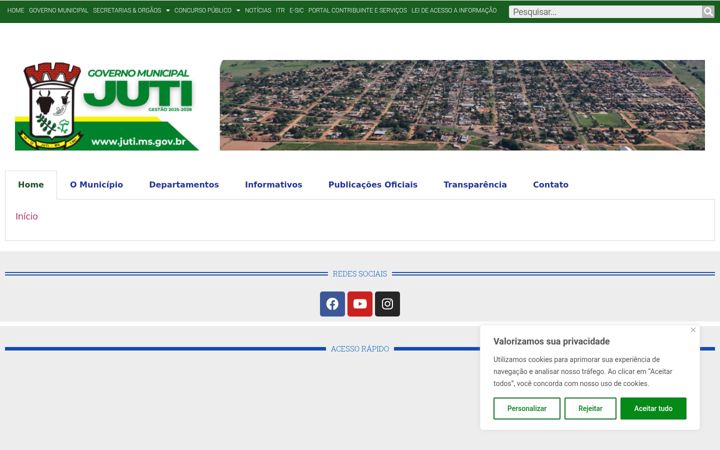Expand the Concurso Público dropdown arrow
The height and width of the screenshot is (450, 720).
(238, 10)
